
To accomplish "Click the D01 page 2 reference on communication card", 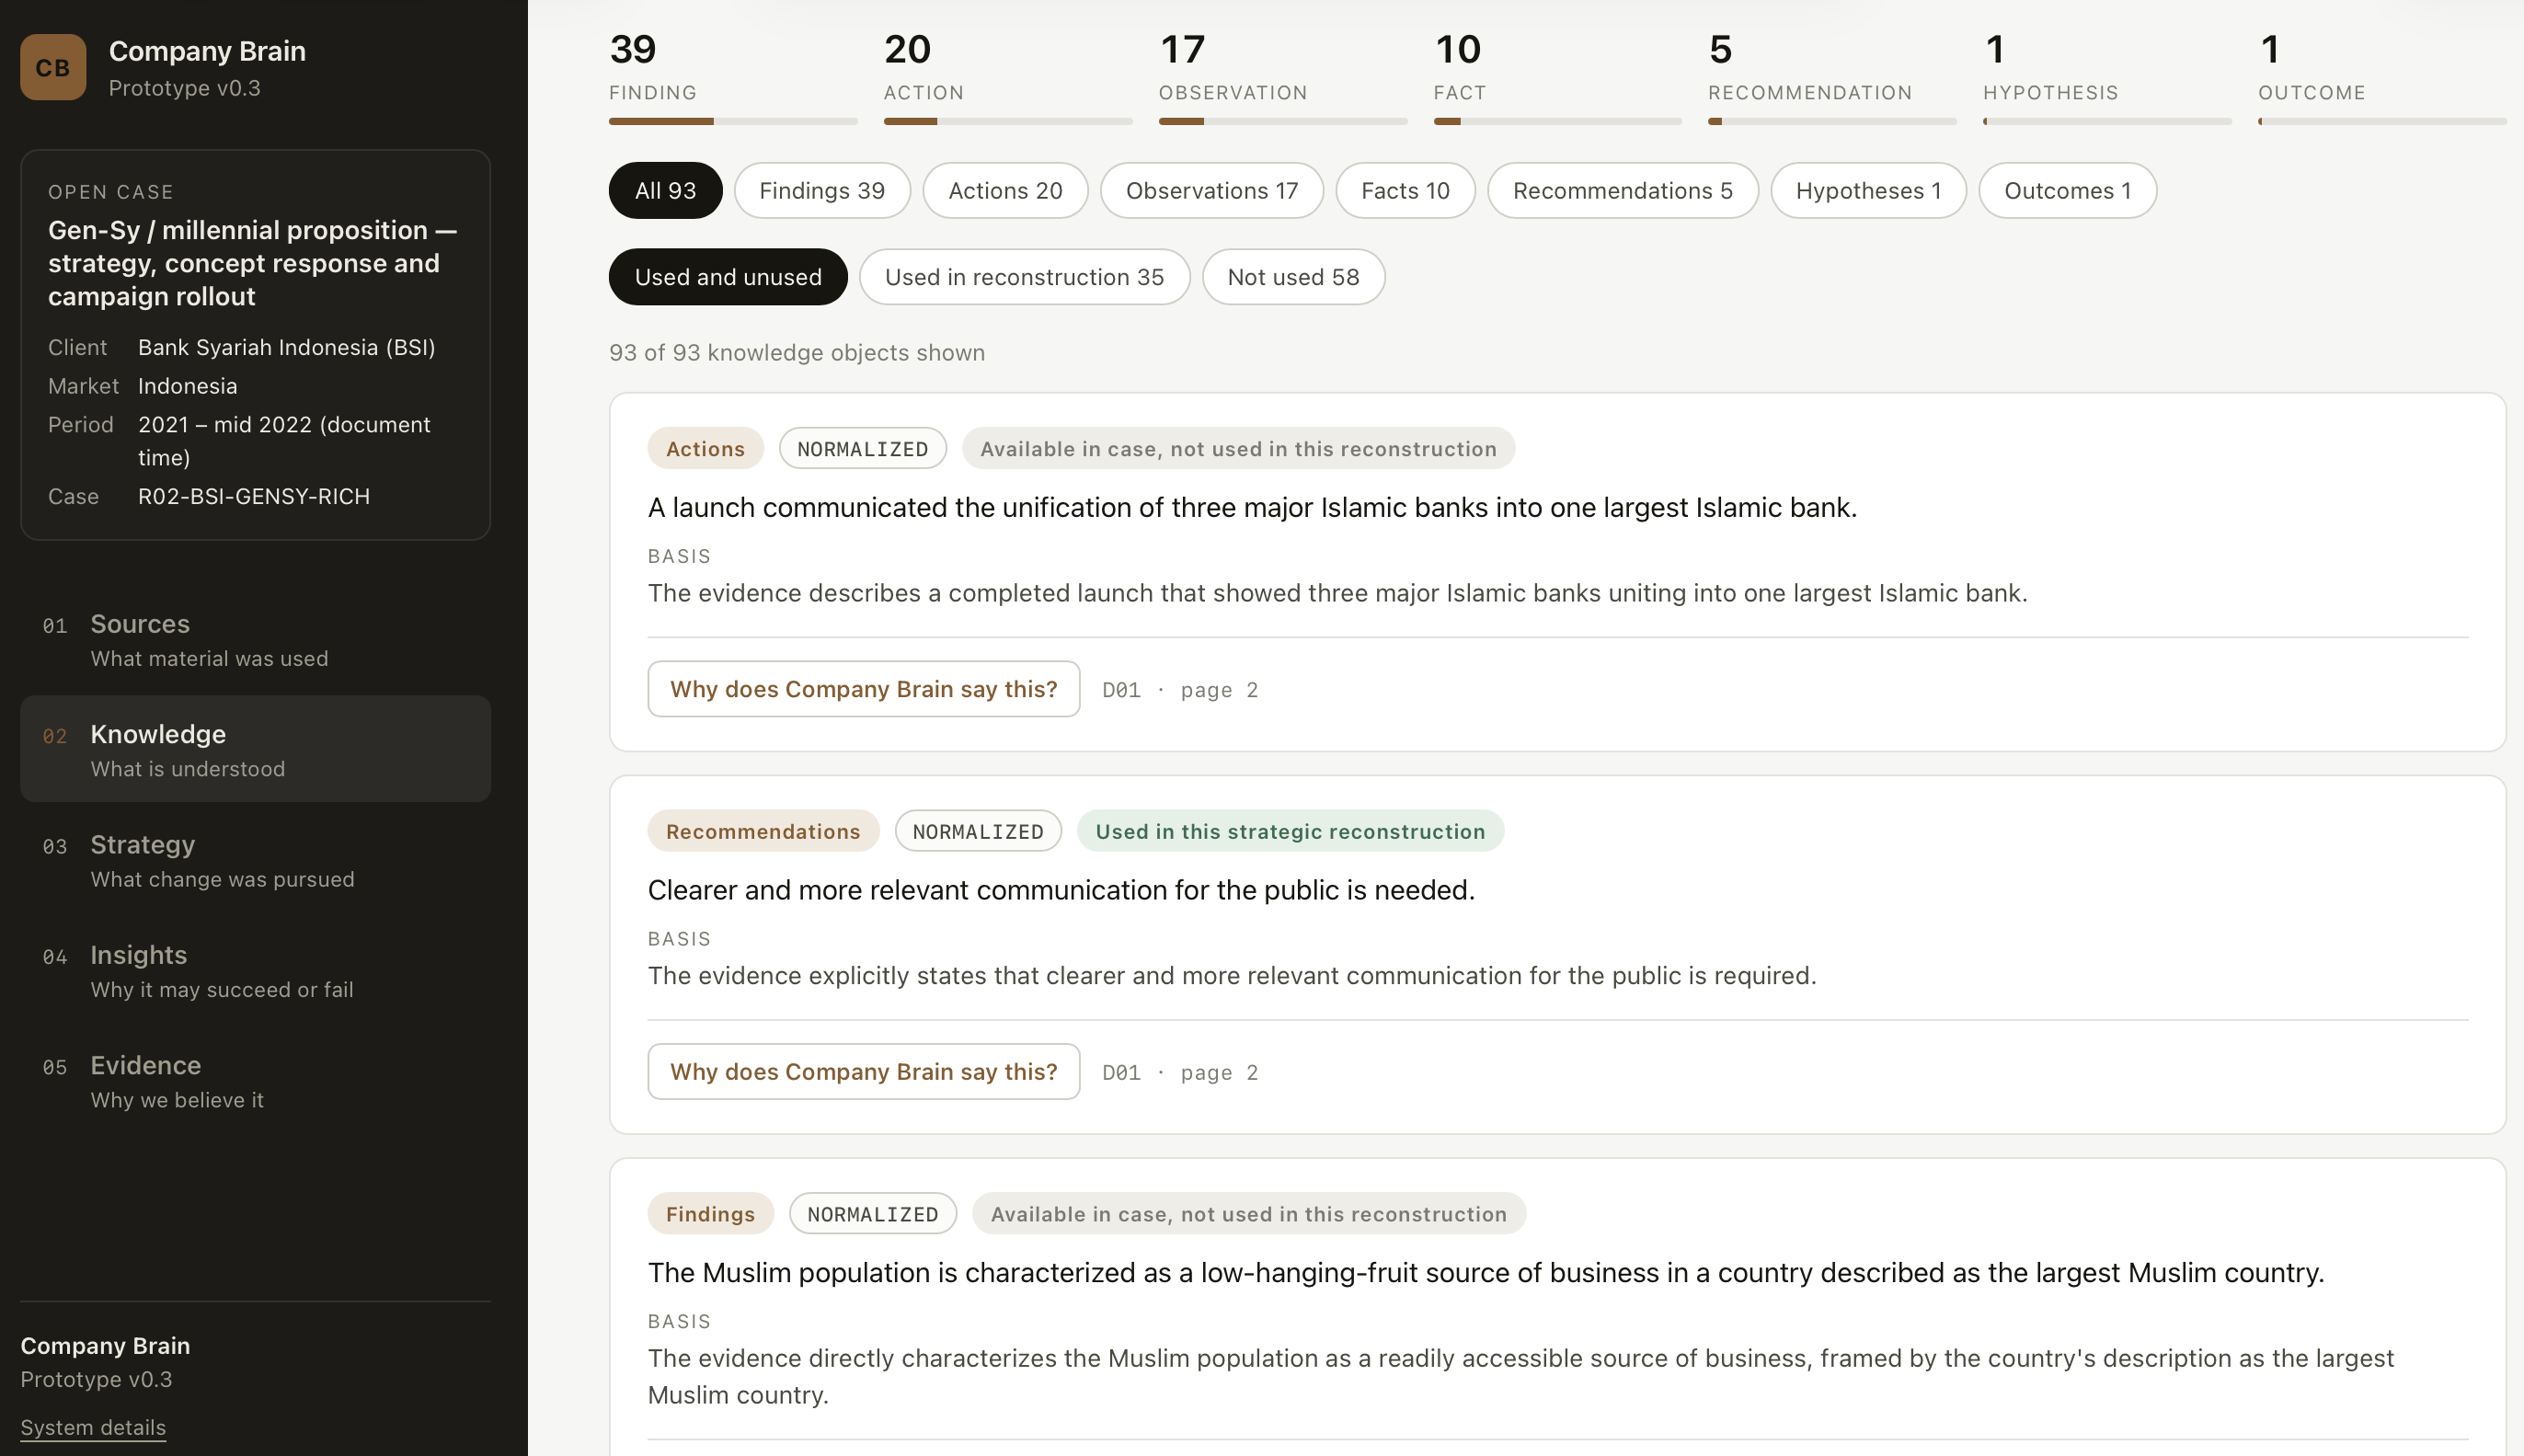I will click(1180, 1073).
